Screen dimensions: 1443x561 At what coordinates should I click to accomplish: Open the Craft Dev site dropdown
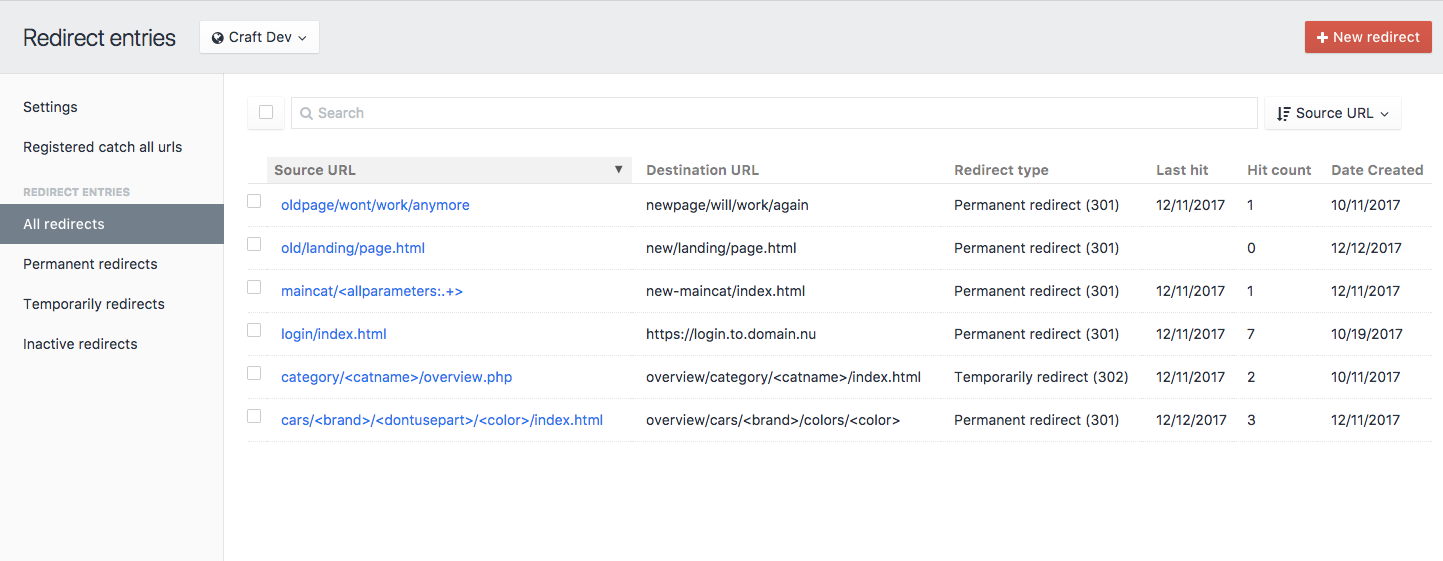(259, 38)
